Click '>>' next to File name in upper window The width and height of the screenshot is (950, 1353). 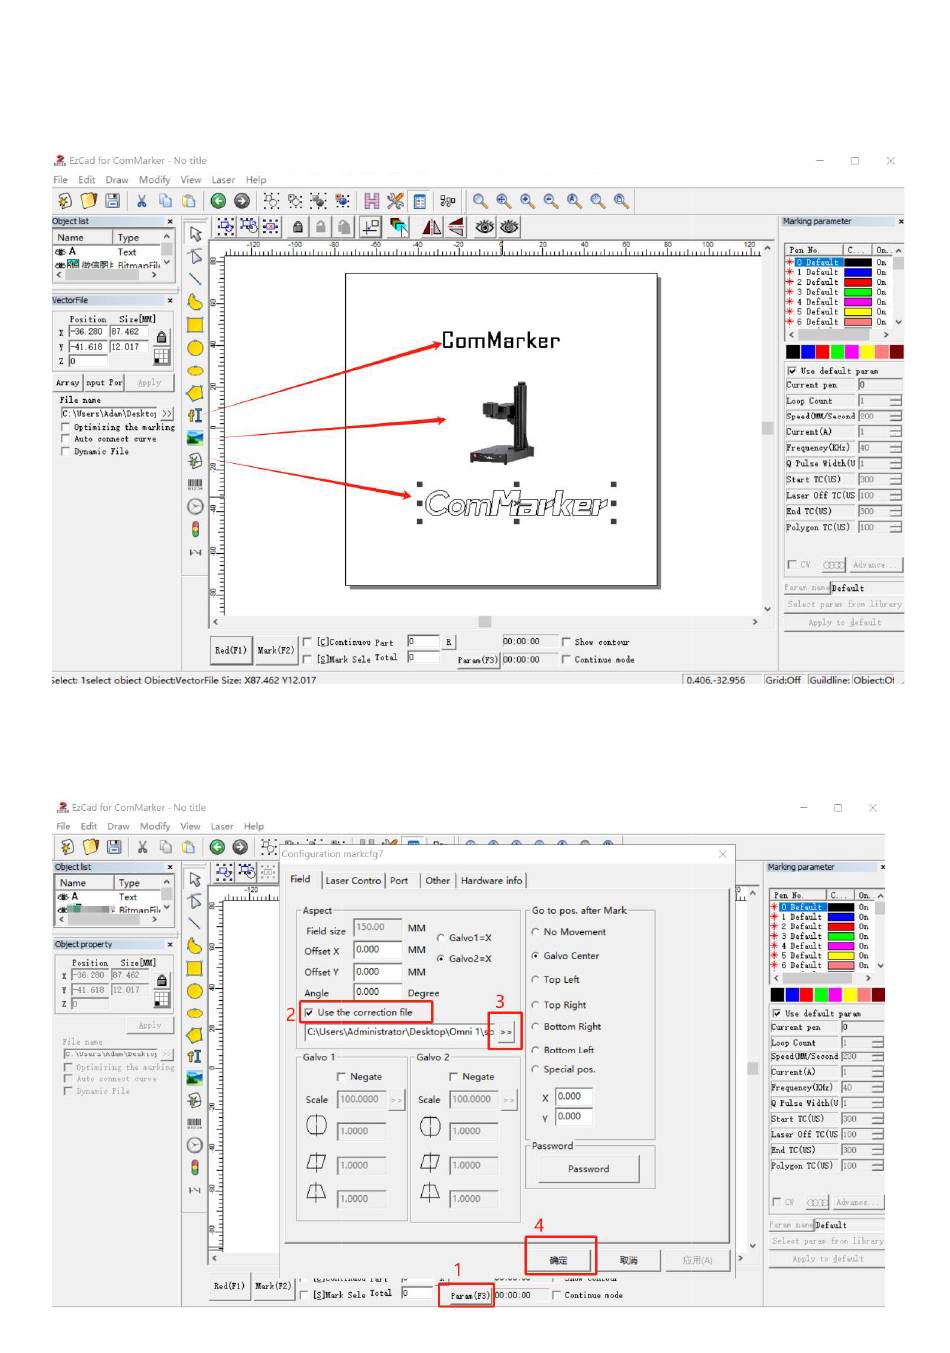[x=167, y=413]
